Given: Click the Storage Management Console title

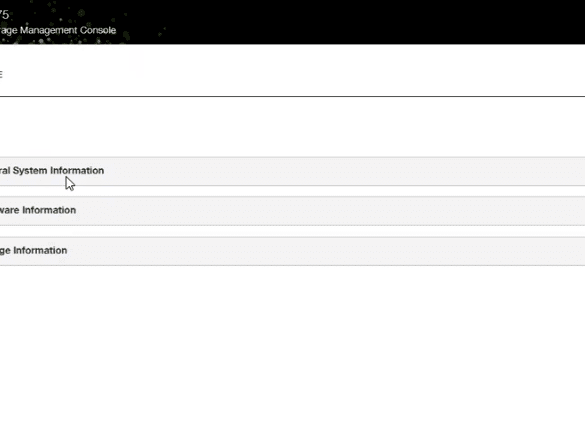Looking at the screenshot, I should click(x=58, y=30).
